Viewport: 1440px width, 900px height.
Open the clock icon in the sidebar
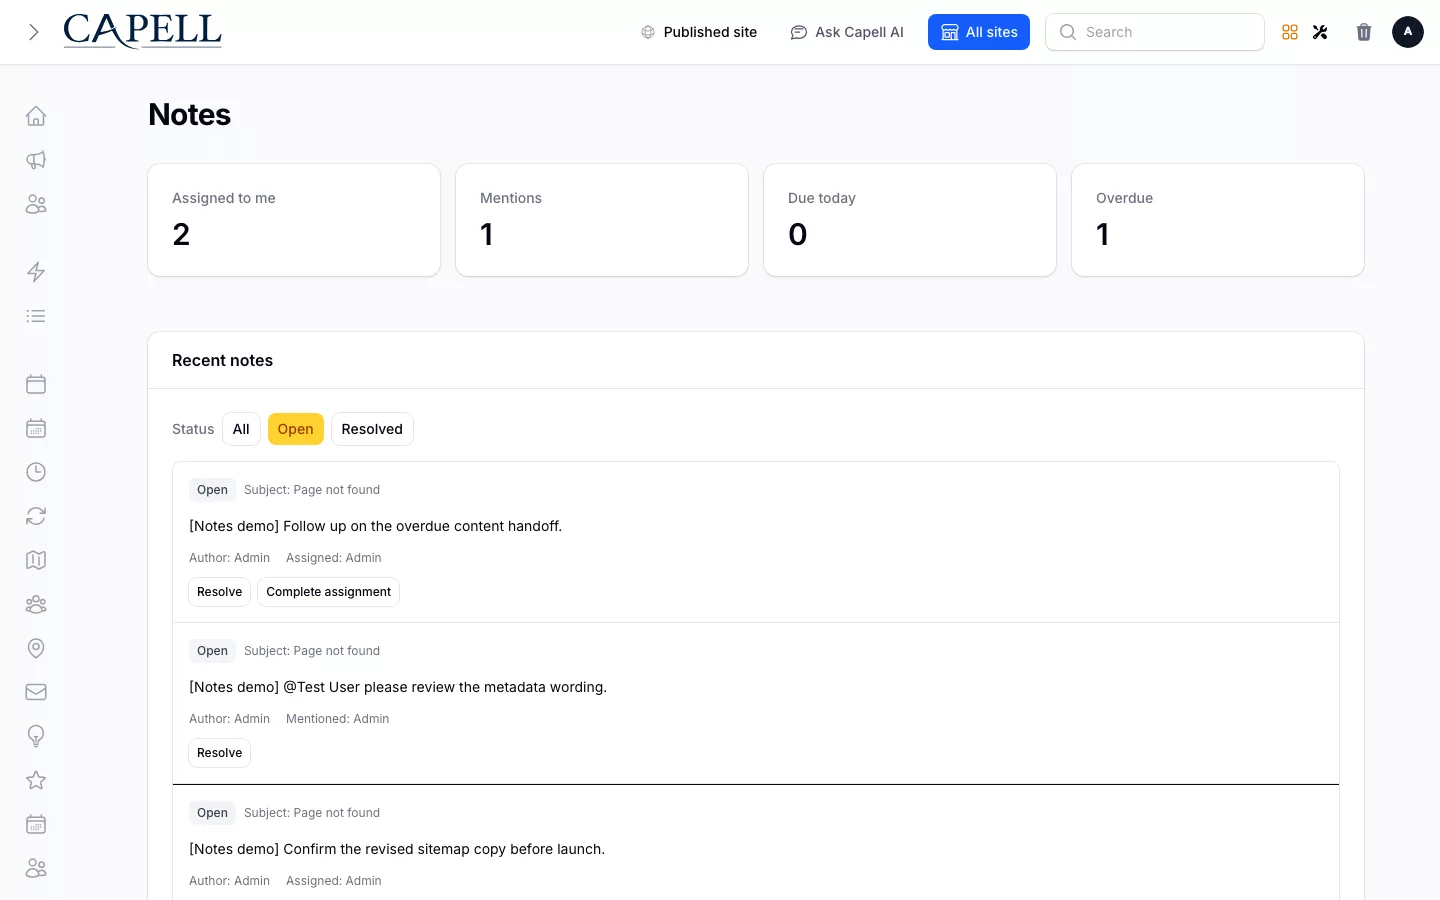[x=36, y=472]
